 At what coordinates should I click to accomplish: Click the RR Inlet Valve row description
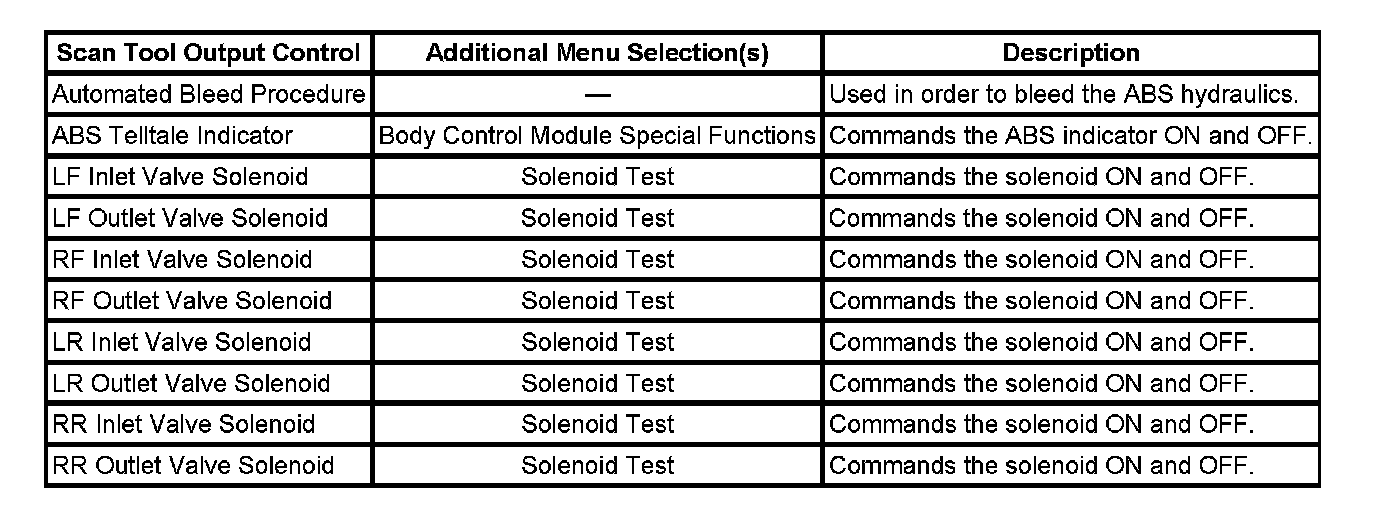pyautogui.click(x=1041, y=424)
